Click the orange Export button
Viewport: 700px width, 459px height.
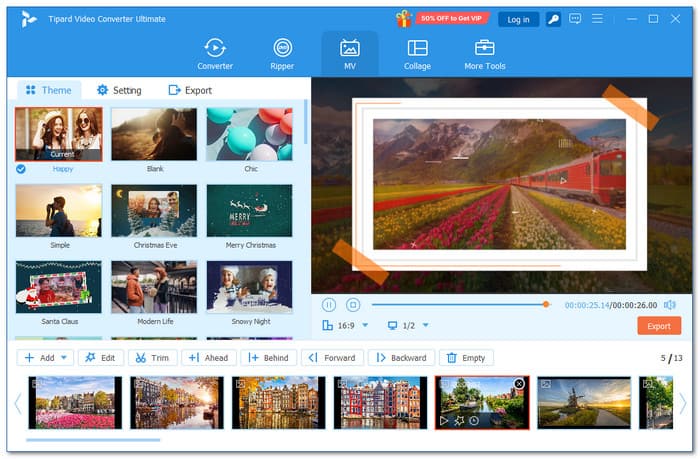pos(658,326)
